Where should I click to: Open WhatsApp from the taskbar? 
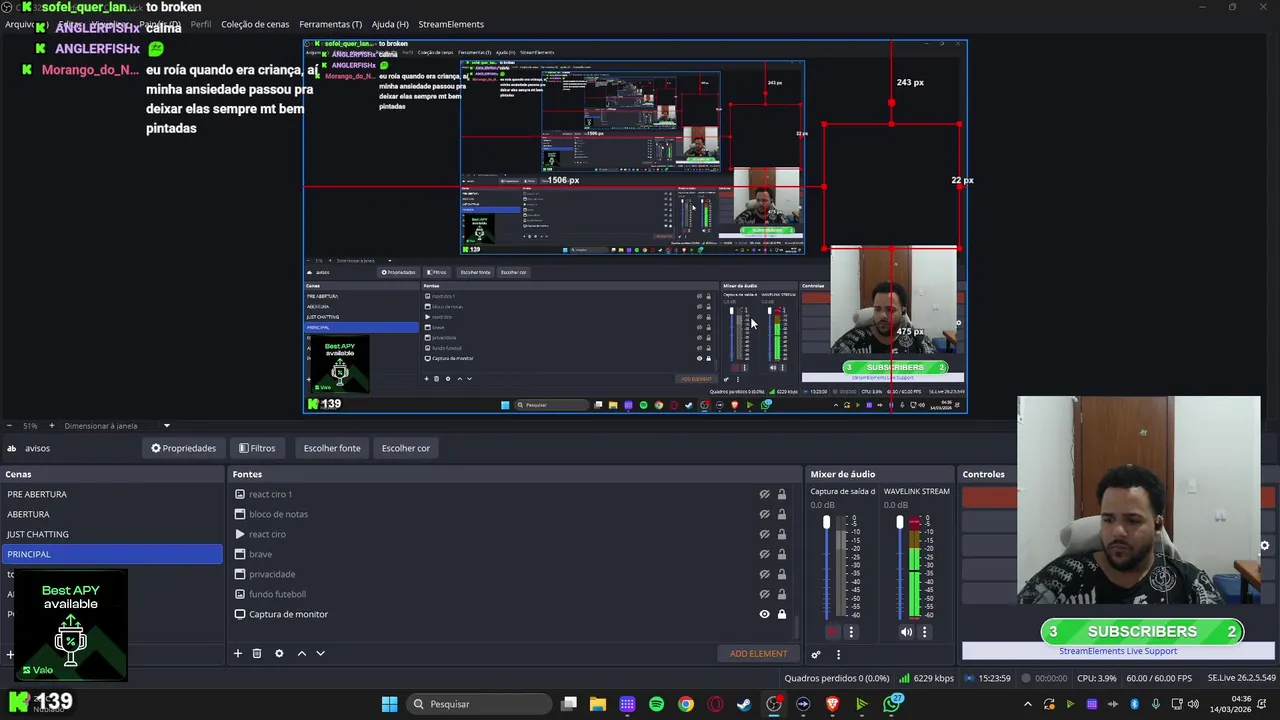892,704
